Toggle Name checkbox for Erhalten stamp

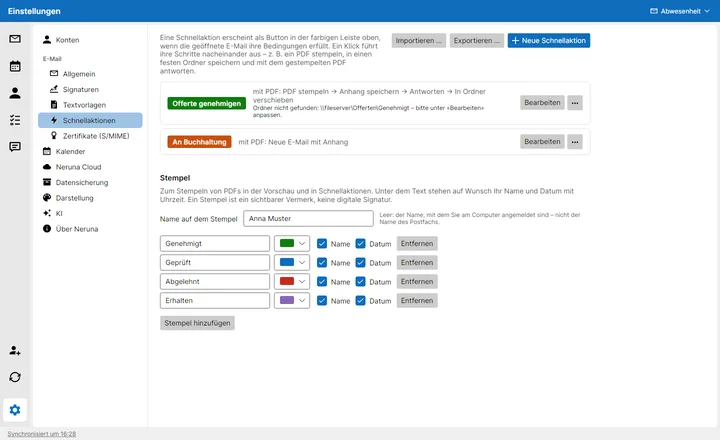click(x=322, y=300)
